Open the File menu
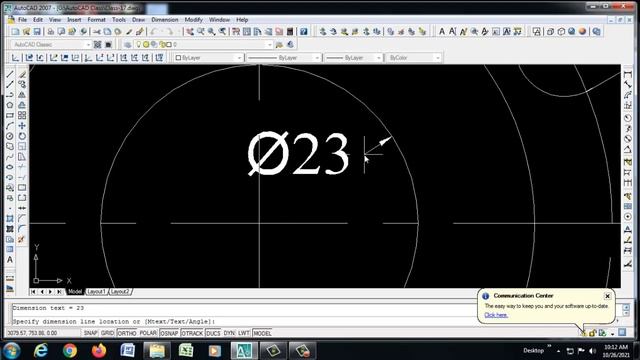The height and width of the screenshot is (360, 640). [22, 20]
